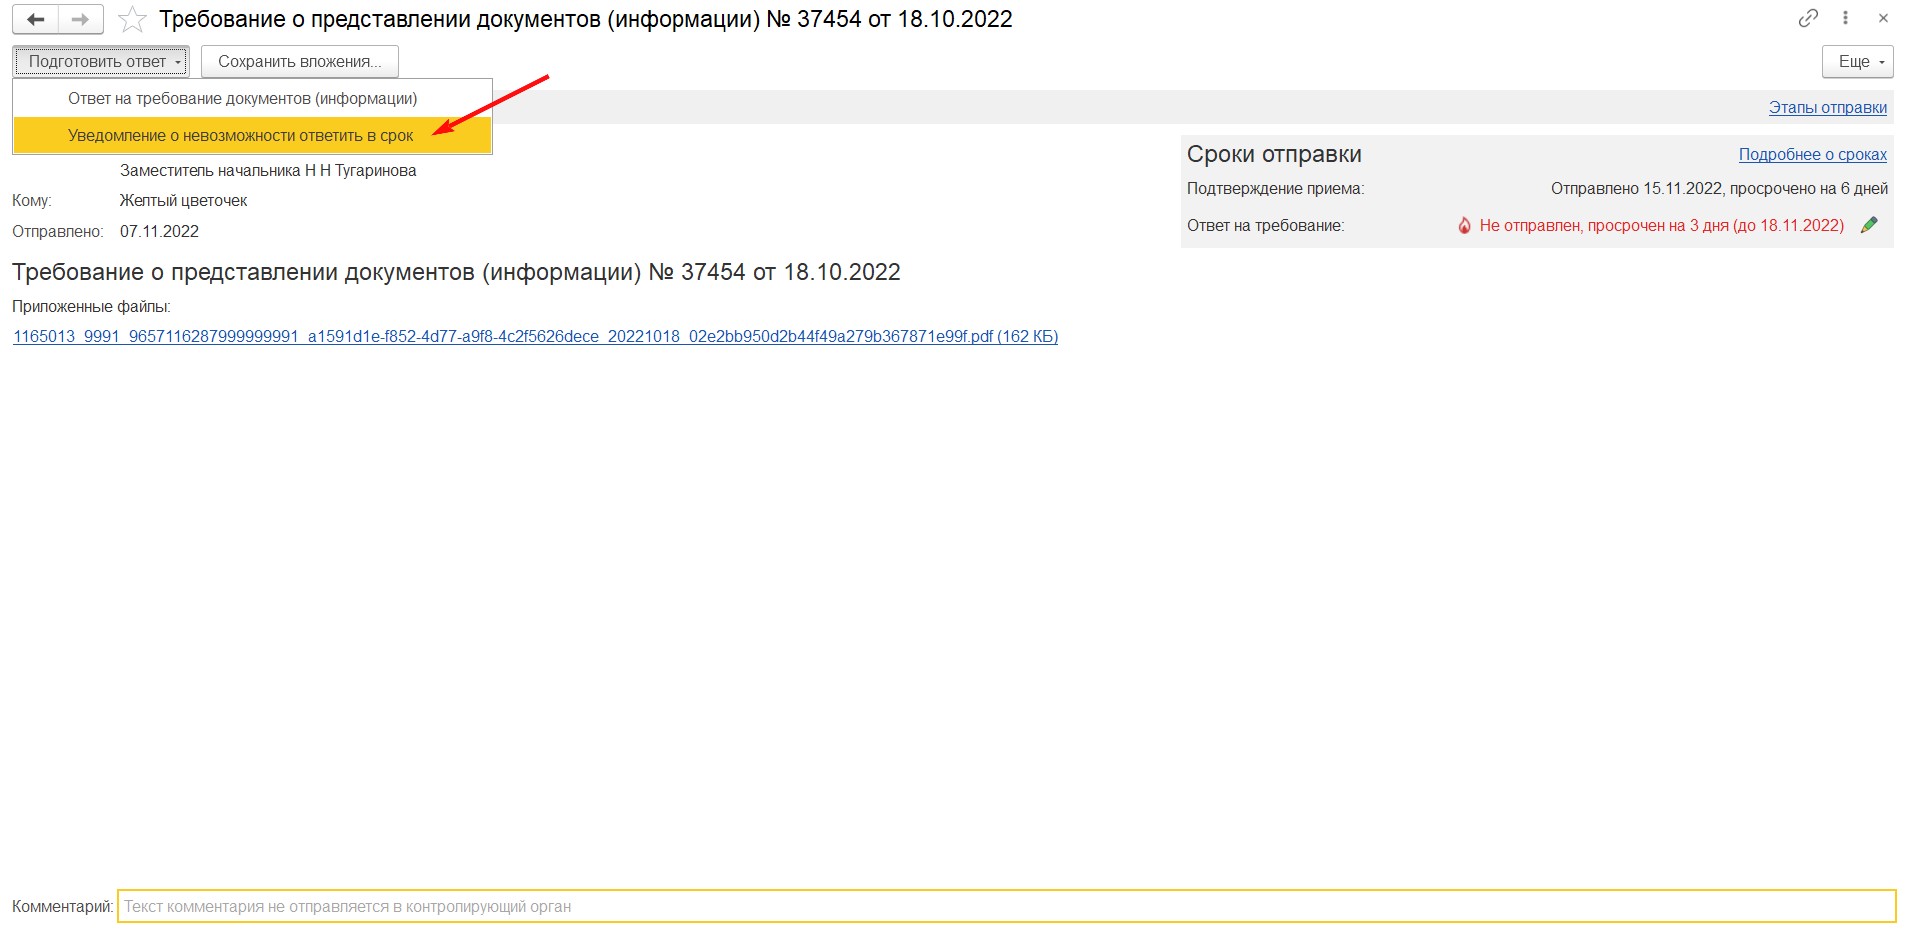Add this document to favorites with the star
The height and width of the screenshot is (930, 1907).
[x=132, y=19]
